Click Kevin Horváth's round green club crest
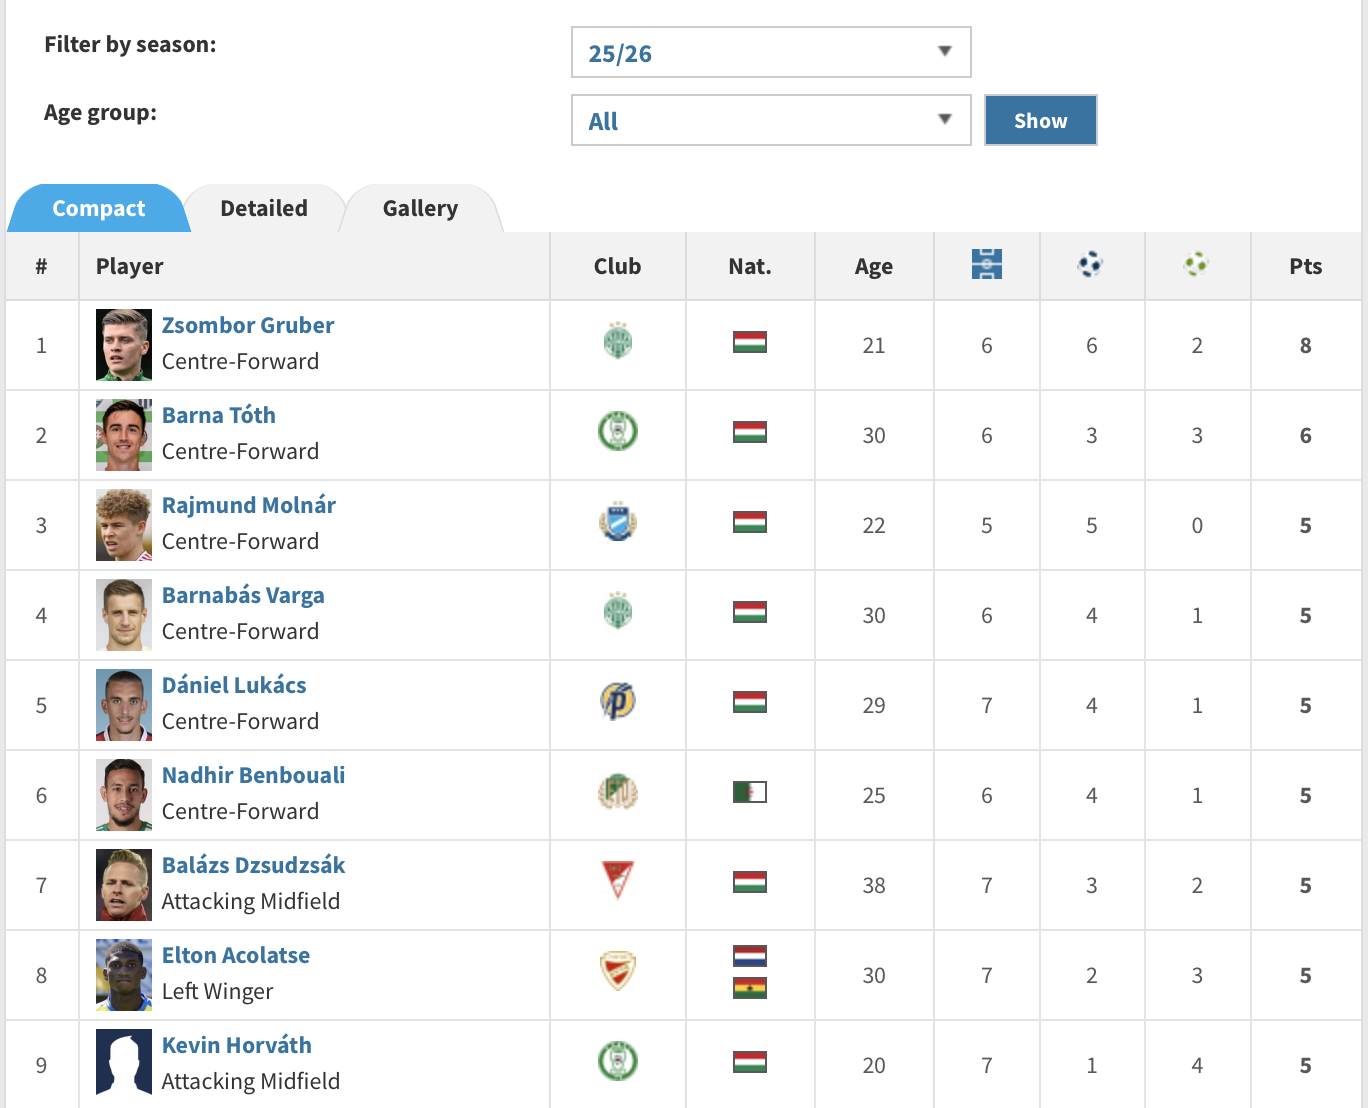 [x=618, y=1061]
